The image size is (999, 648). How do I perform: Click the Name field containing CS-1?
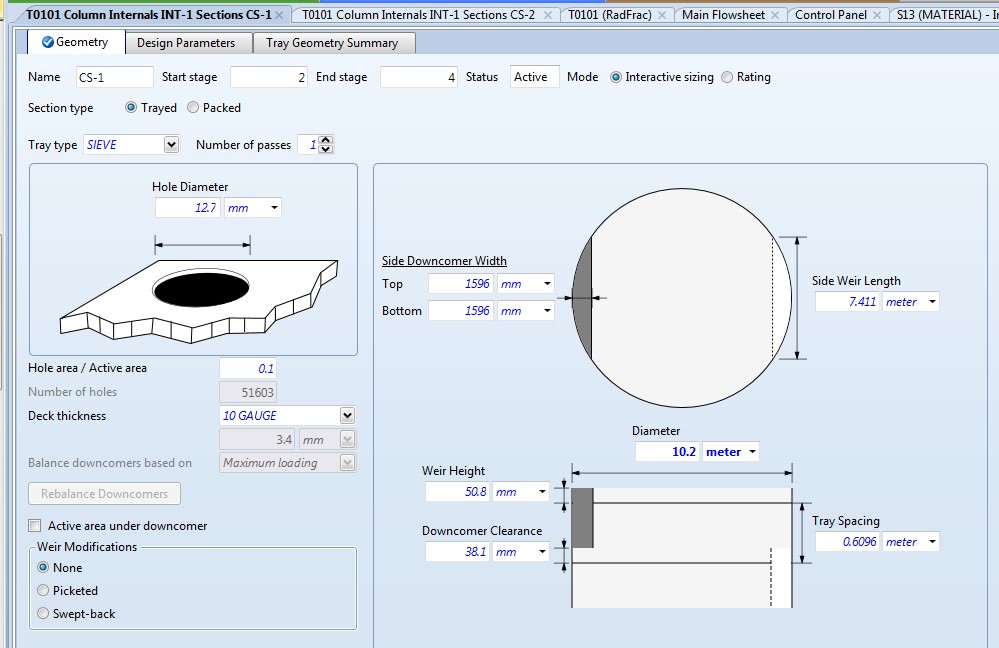(x=115, y=77)
